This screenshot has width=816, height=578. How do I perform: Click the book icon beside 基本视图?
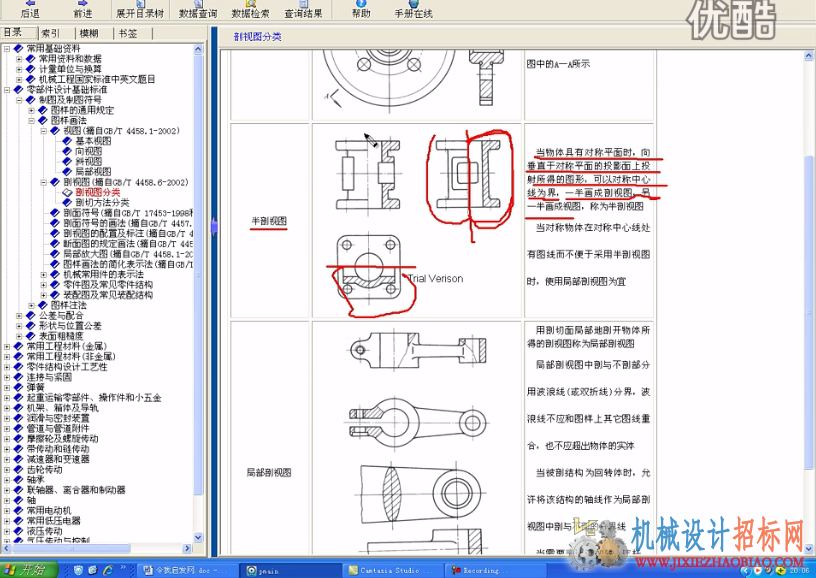(67, 141)
